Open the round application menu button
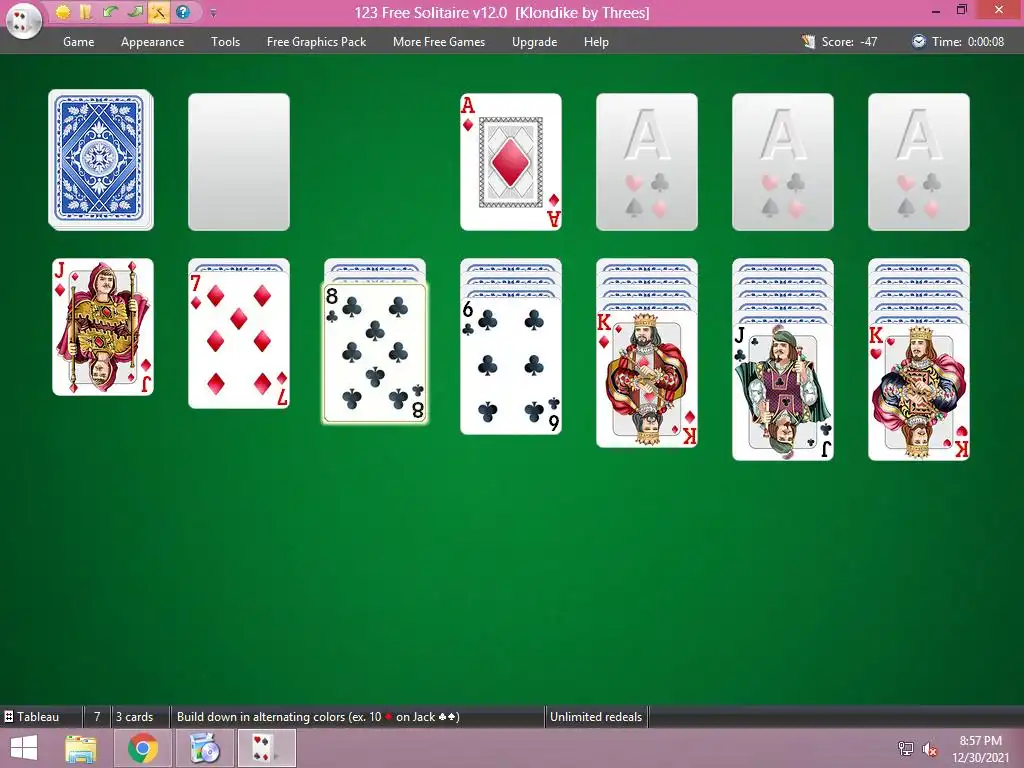This screenshot has width=1024, height=768. [24, 20]
